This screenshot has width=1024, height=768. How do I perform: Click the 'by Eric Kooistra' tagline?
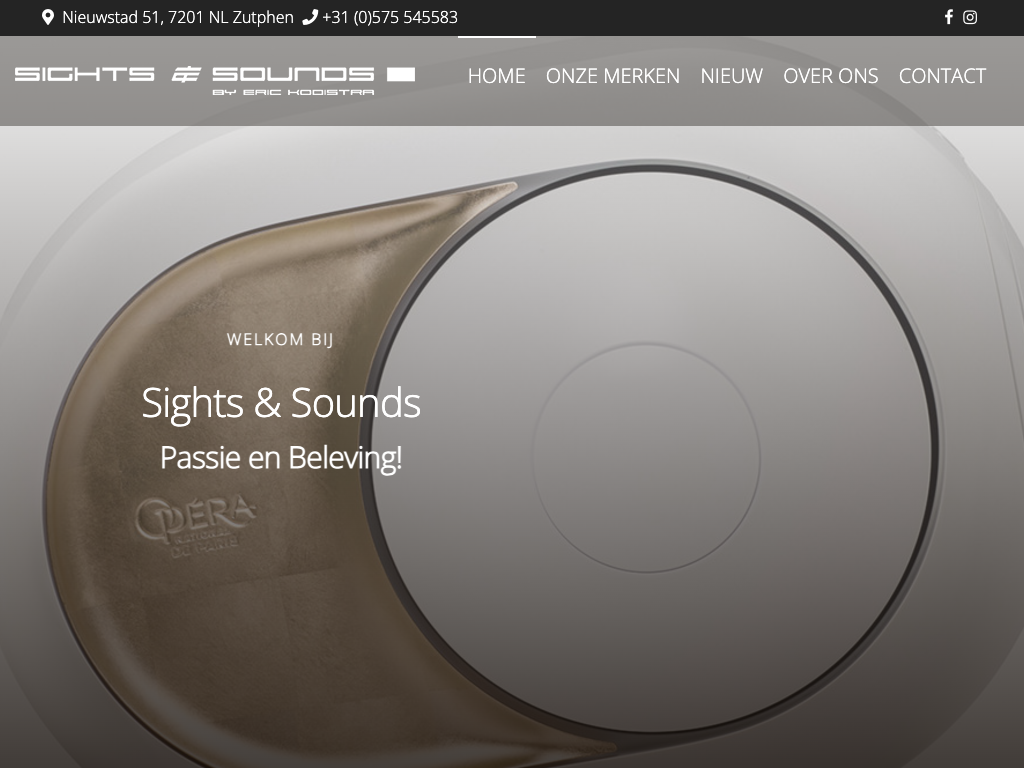293,92
